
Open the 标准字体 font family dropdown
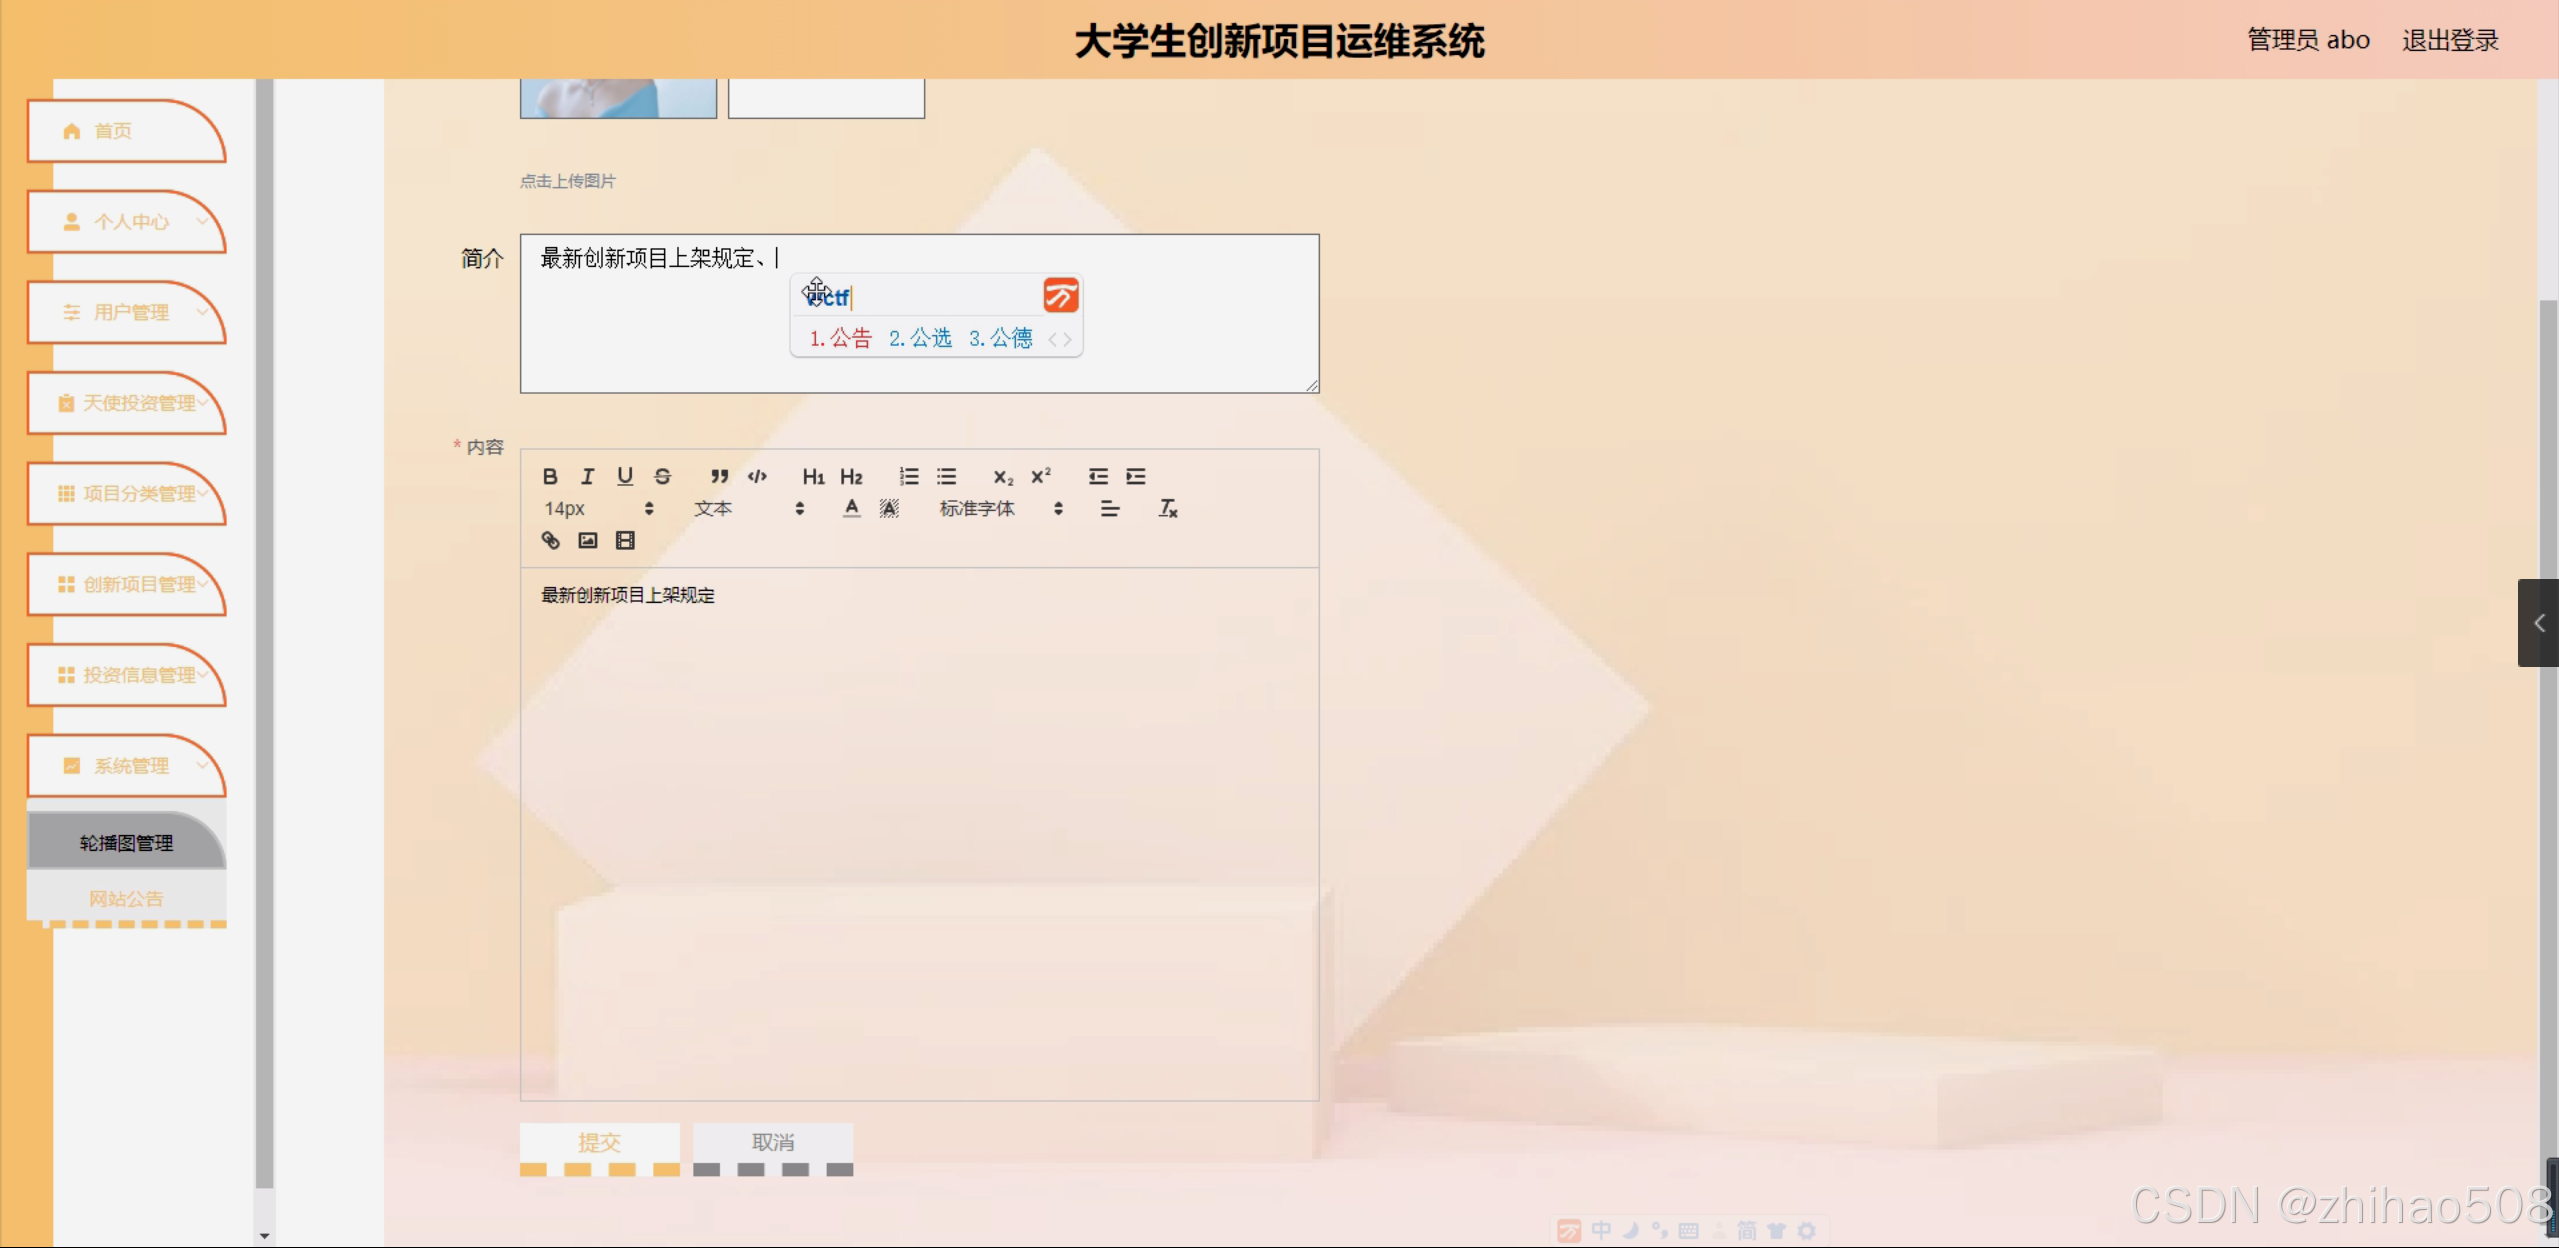[1000, 509]
